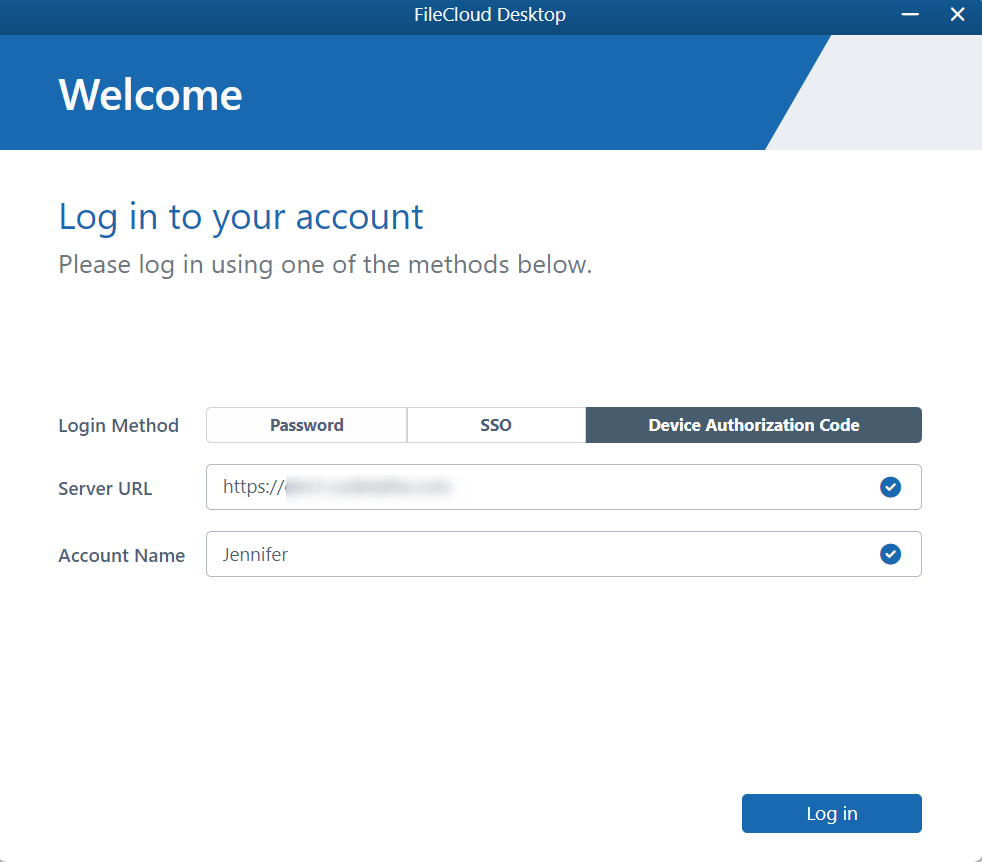982x862 pixels.
Task: Click the Server URL checkmark icon
Action: point(890,487)
